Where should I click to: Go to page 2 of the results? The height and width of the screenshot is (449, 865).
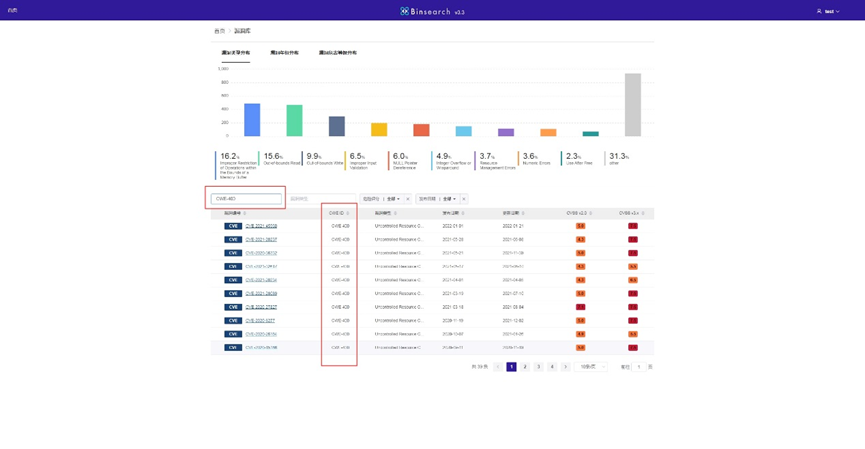click(525, 367)
